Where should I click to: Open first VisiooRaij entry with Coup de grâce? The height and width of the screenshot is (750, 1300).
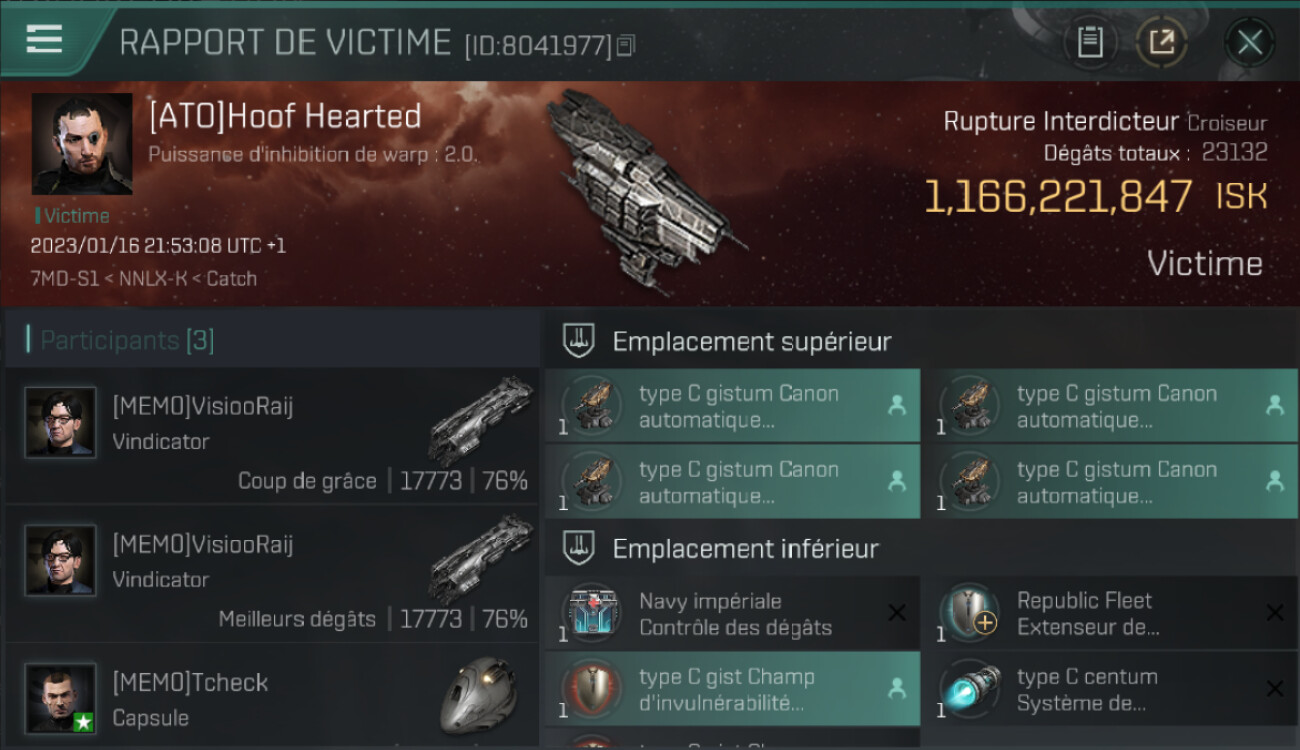272,436
